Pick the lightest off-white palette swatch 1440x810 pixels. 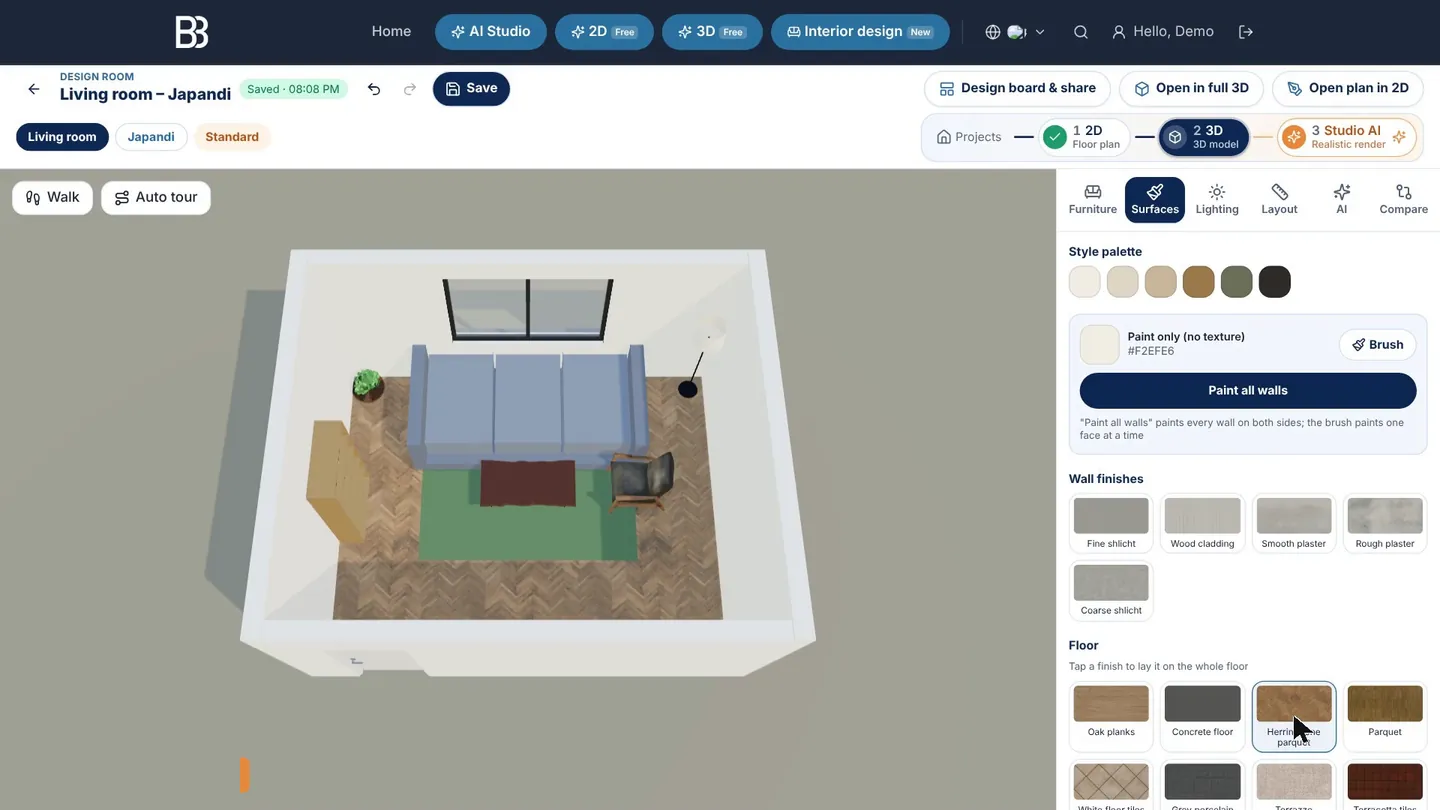coord(1085,282)
